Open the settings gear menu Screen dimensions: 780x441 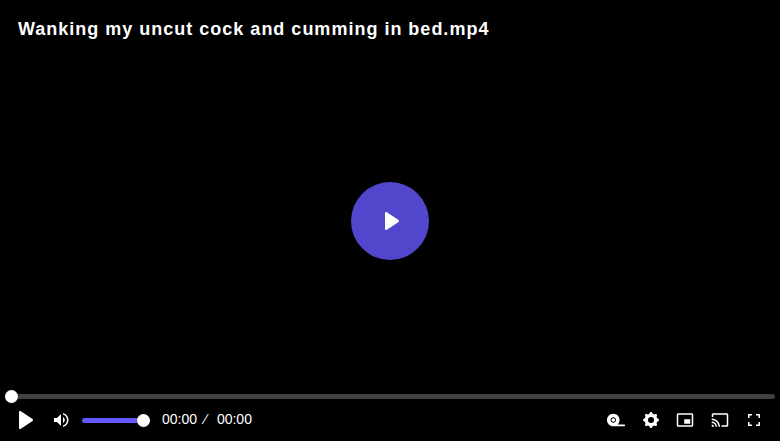click(x=651, y=420)
